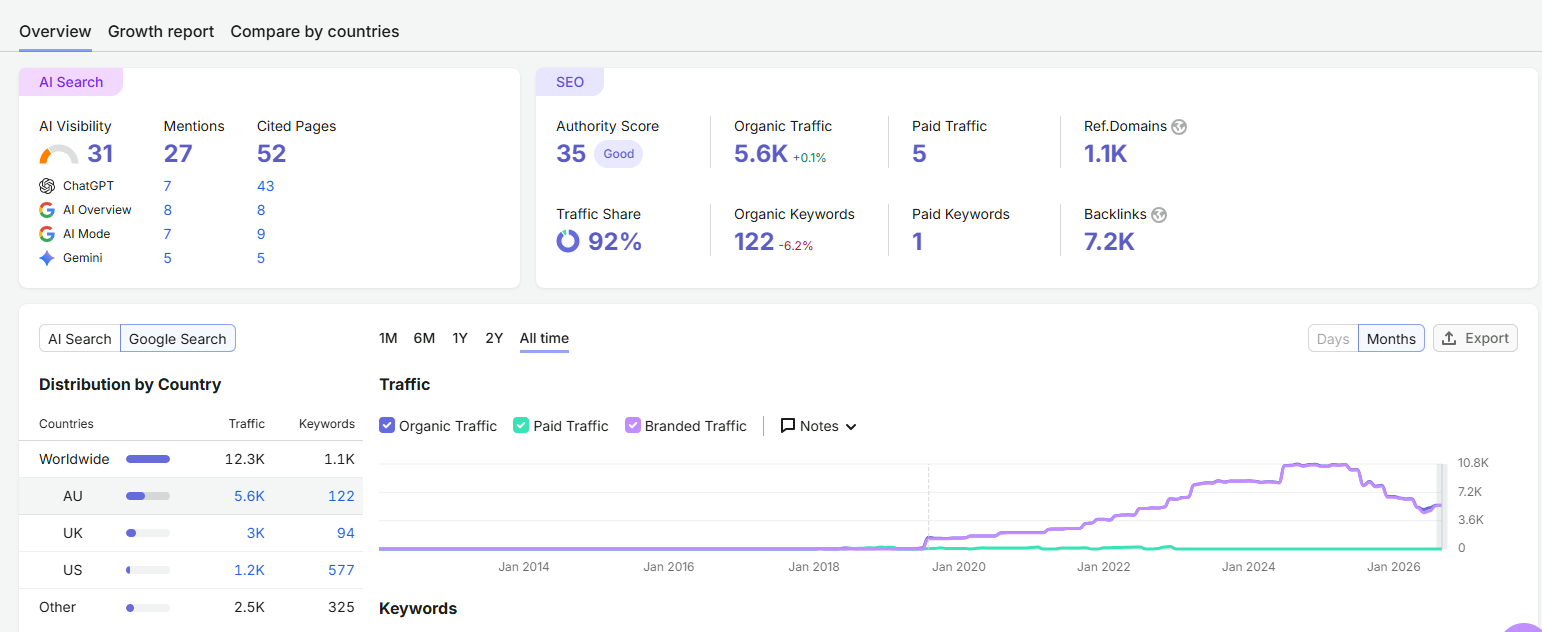Switch the data source to AI Search
This screenshot has height=632, width=1542.
click(x=80, y=339)
